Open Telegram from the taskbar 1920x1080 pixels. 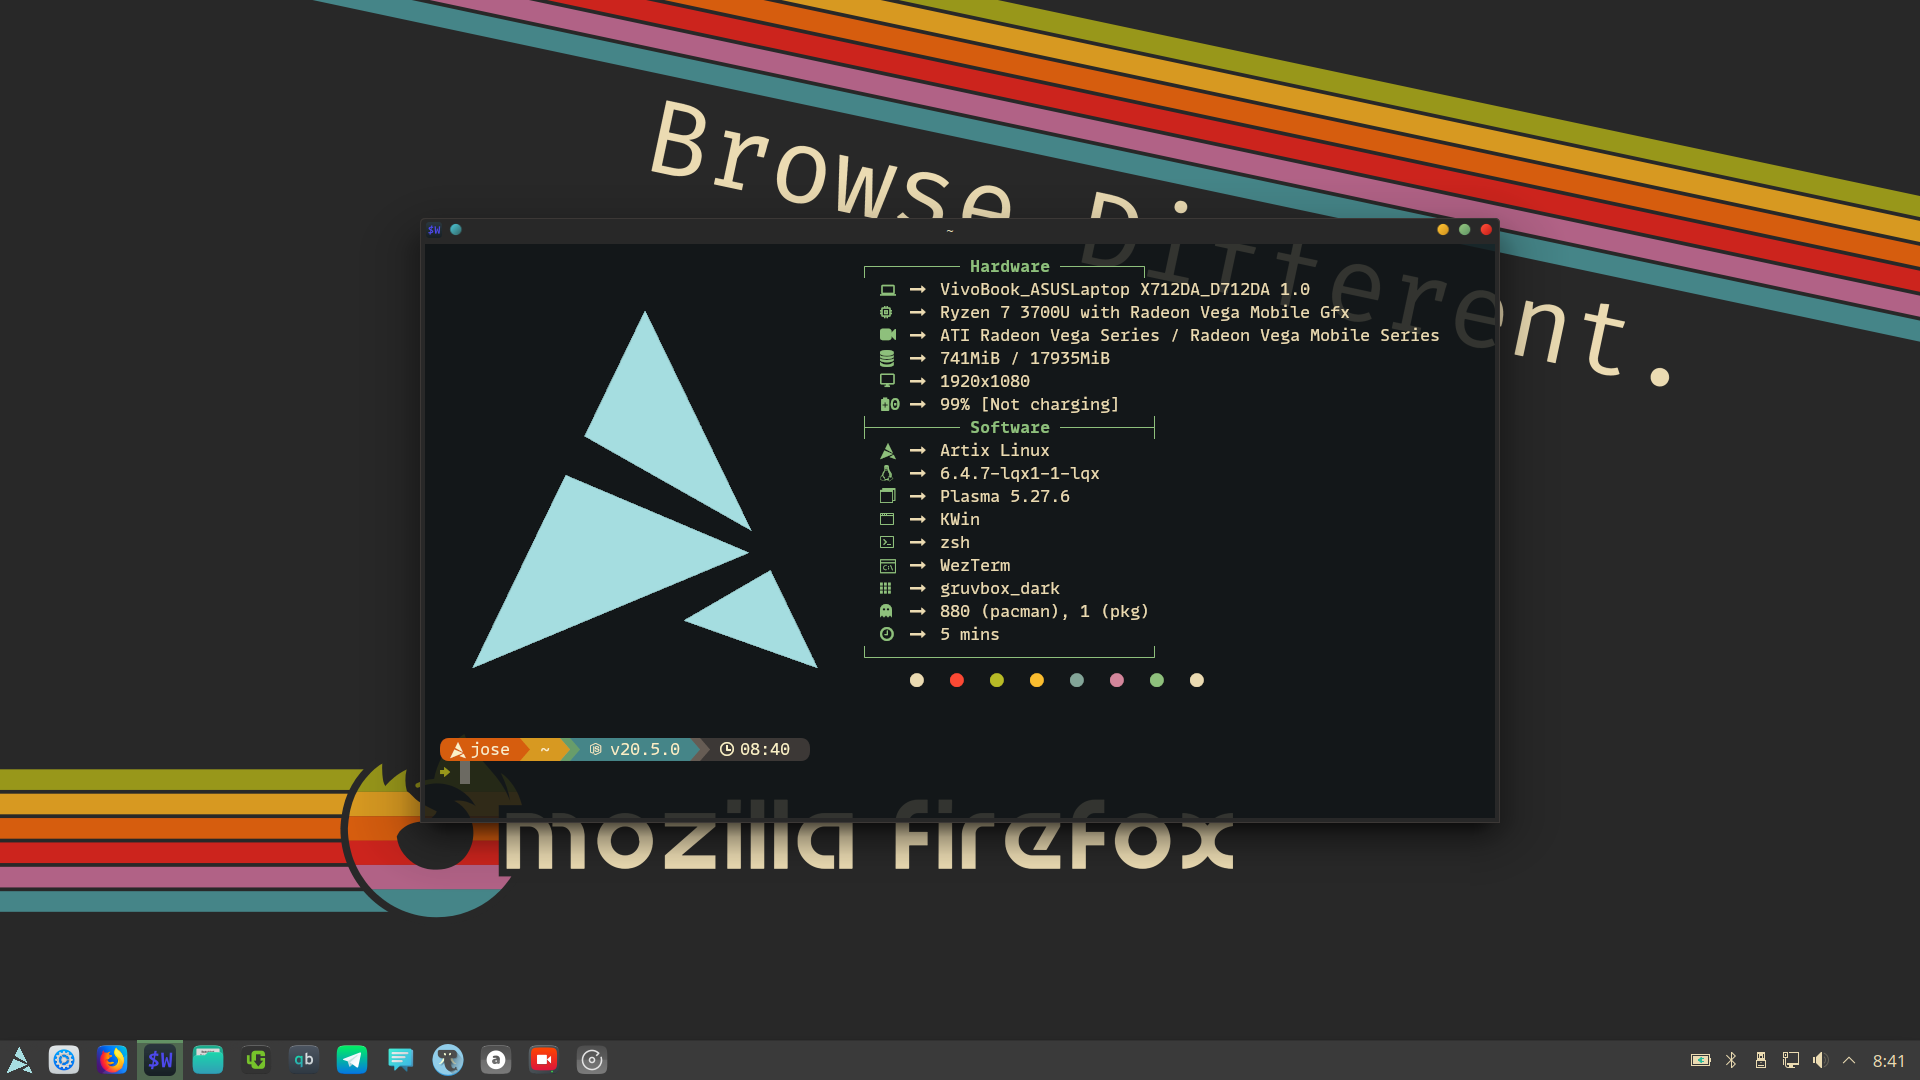(352, 1060)
